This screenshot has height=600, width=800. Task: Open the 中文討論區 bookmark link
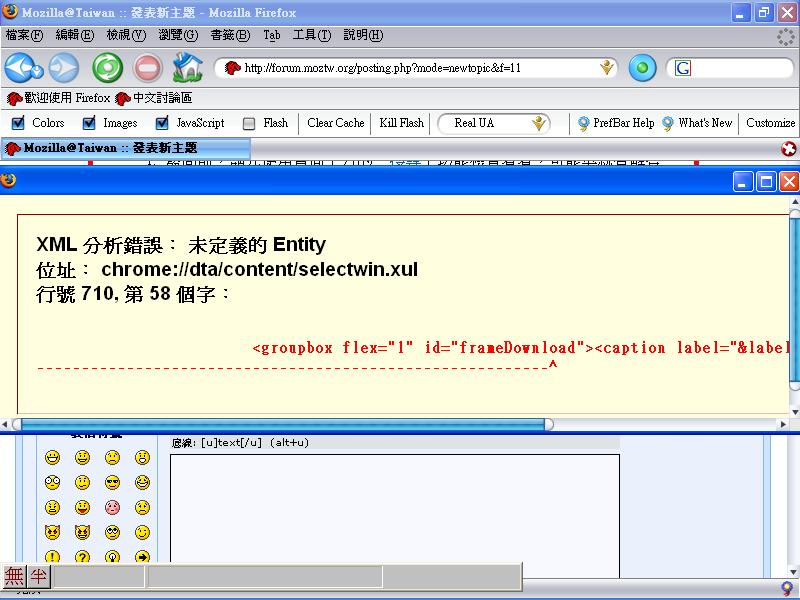pos(154,98)
